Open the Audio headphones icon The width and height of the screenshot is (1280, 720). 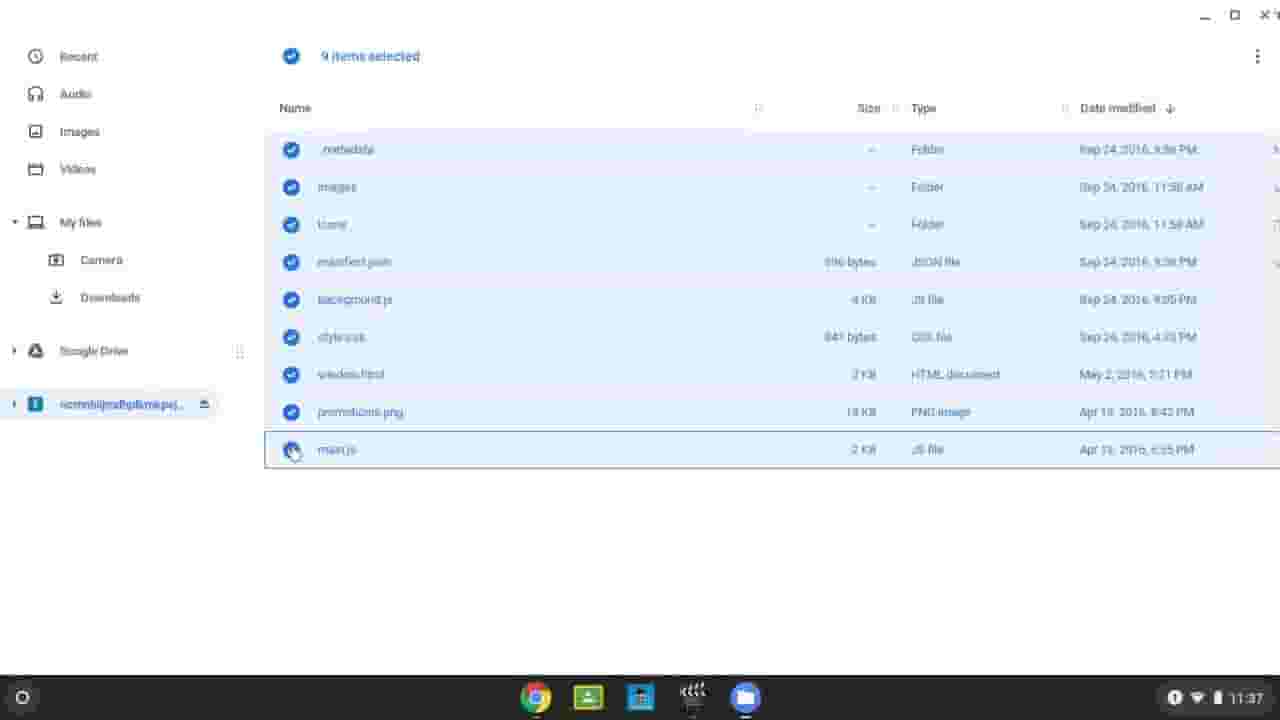[x=36, y=94]
